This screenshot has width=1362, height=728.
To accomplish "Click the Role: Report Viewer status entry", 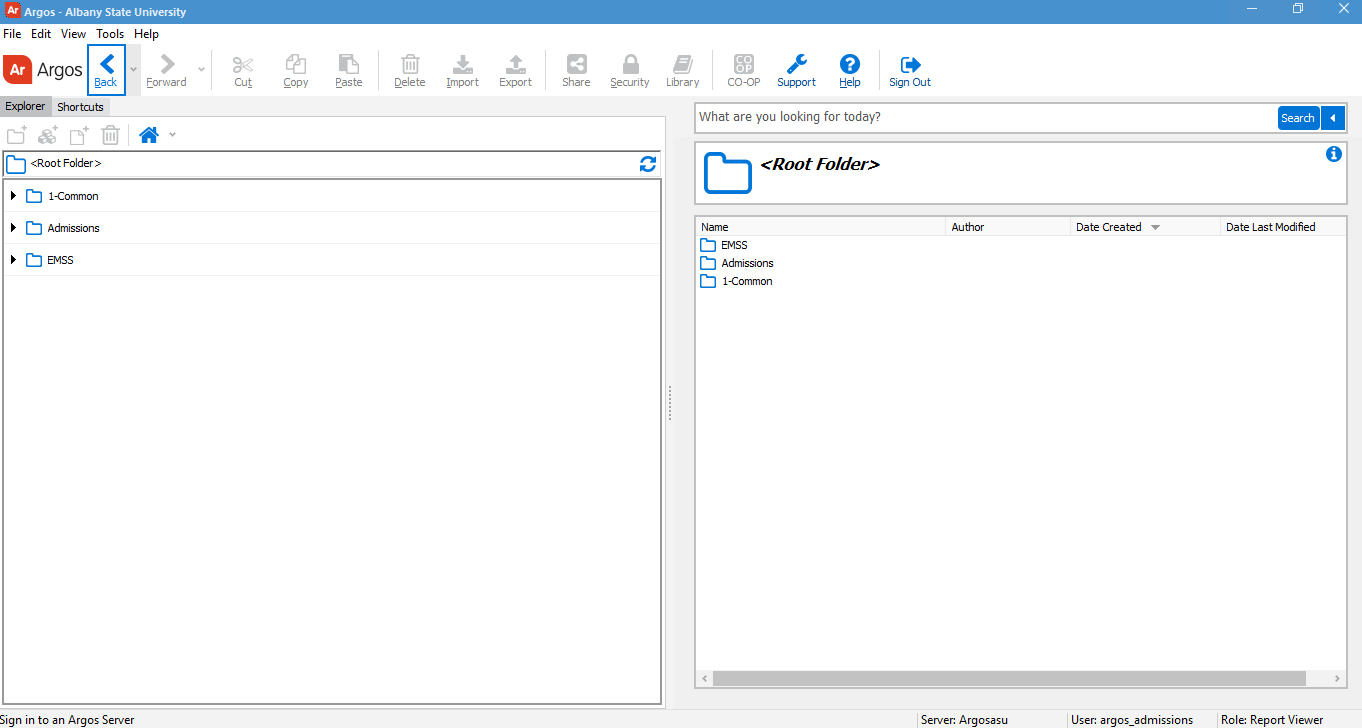I will 1272,720.
